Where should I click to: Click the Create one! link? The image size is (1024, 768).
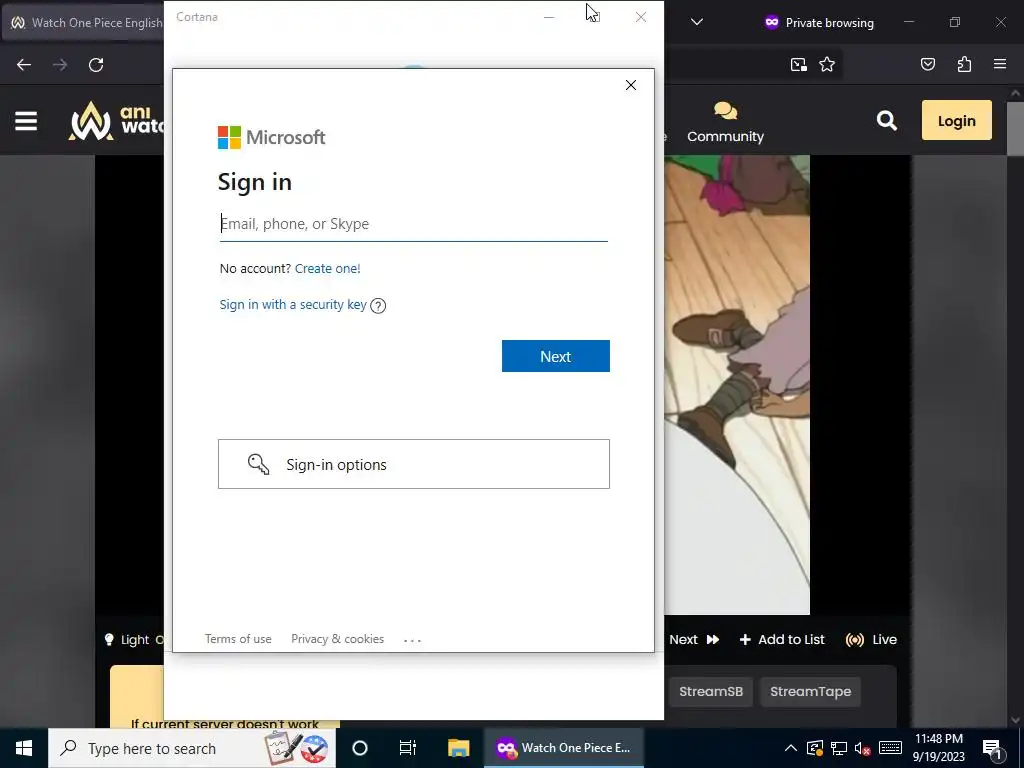pos(327,268)
